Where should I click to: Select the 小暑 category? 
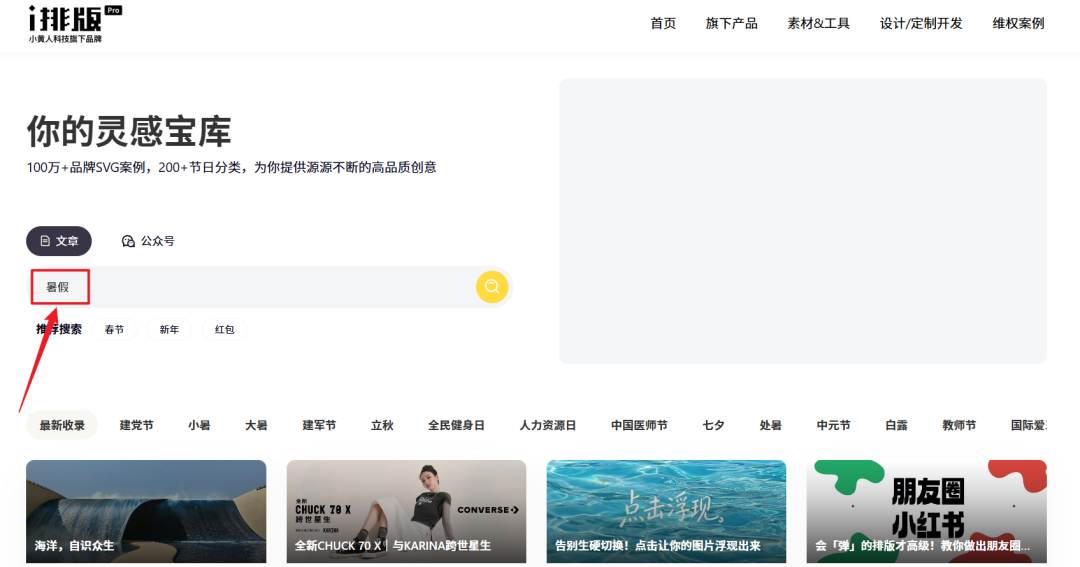click(x=199, y=425)
